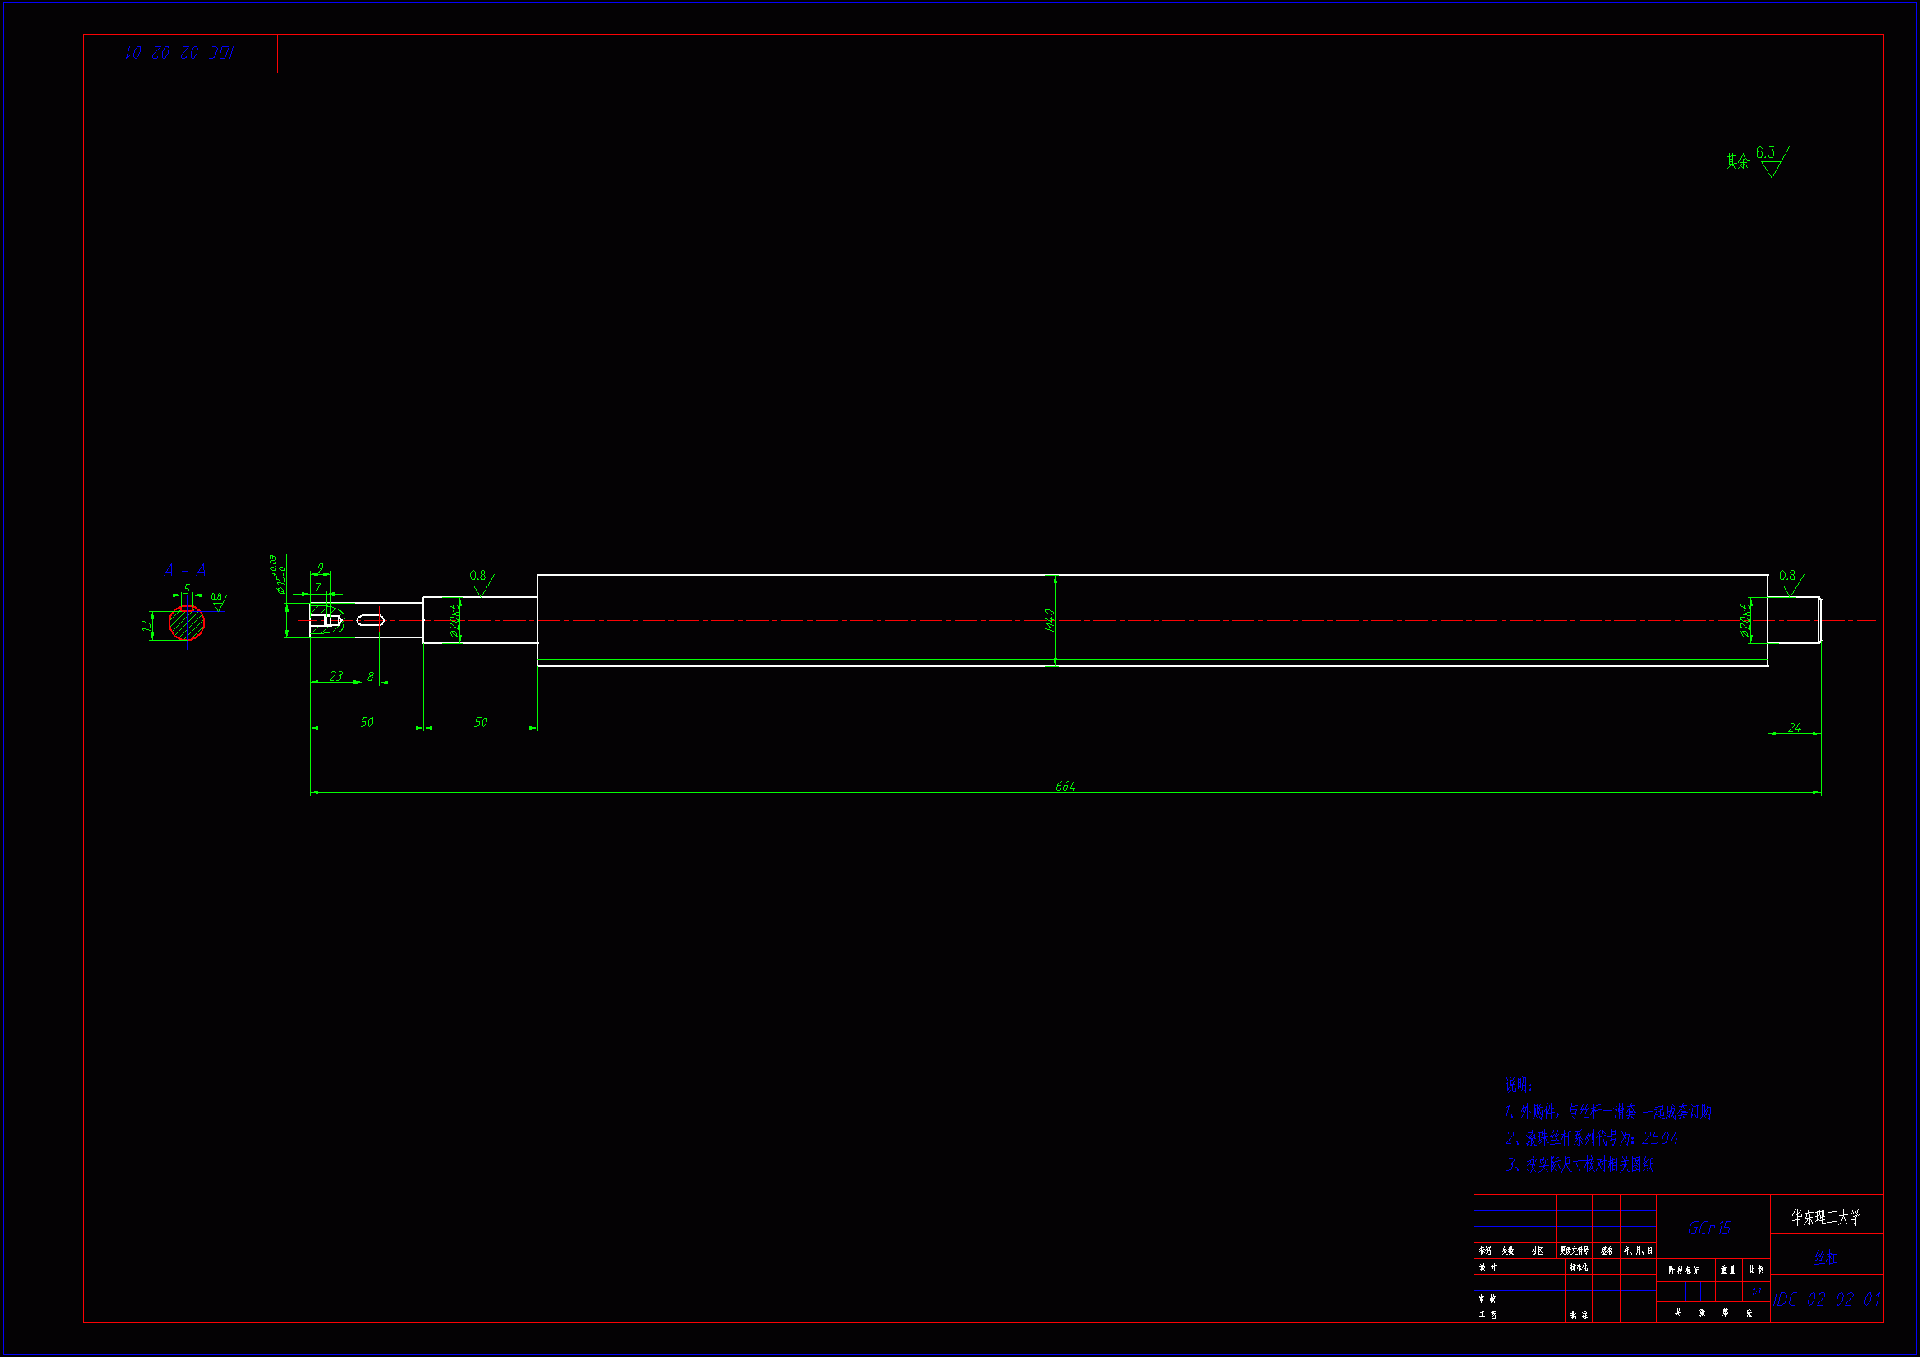Image resolution: width=1920 pixels, height=1357 pixels.
Task: Select the second 50 length dimension
Action: pos(481,722)
